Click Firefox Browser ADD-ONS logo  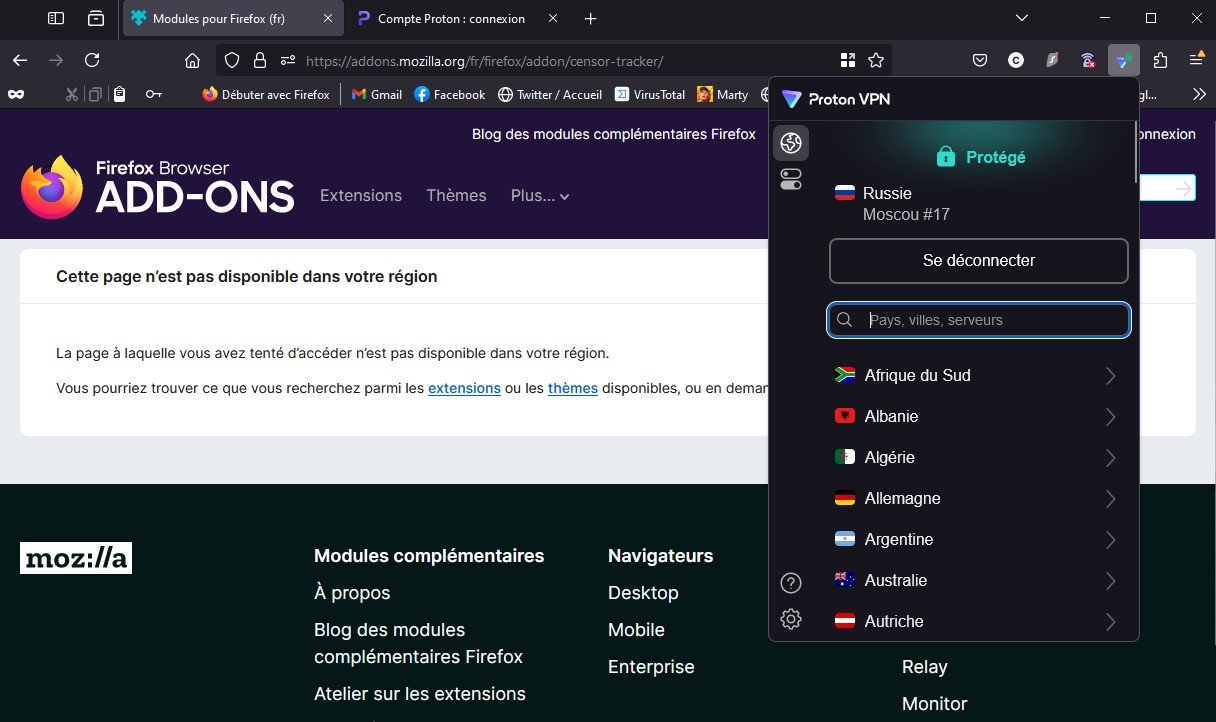(x=158, y=187)
